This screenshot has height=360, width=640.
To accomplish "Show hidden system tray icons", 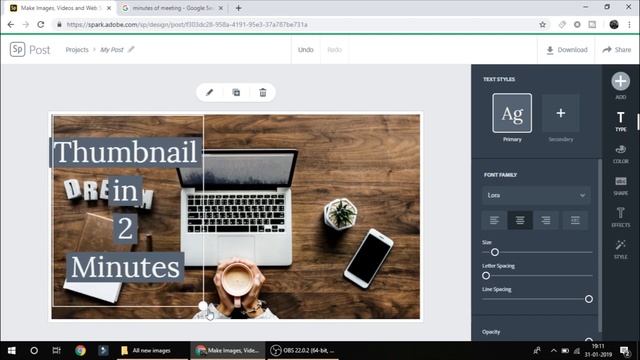I will (553, 350).
